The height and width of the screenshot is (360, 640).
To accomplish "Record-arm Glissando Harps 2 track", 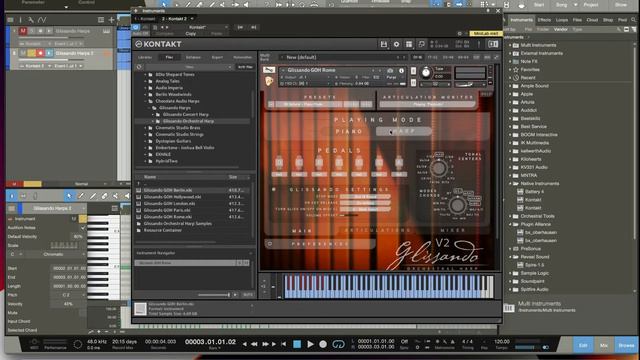I will [40, 53].
